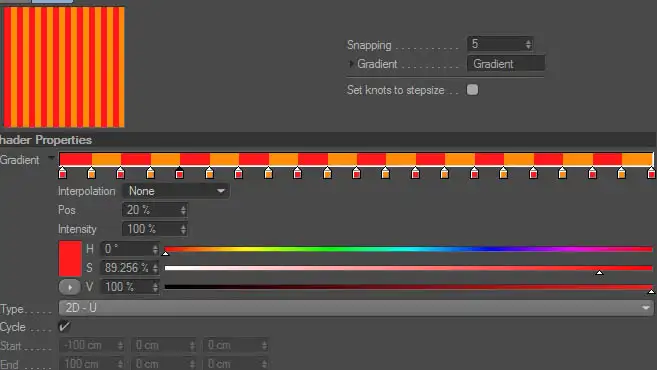Click the Shader Properties section header
The image size is (657, 370).
tap(328, 140)
